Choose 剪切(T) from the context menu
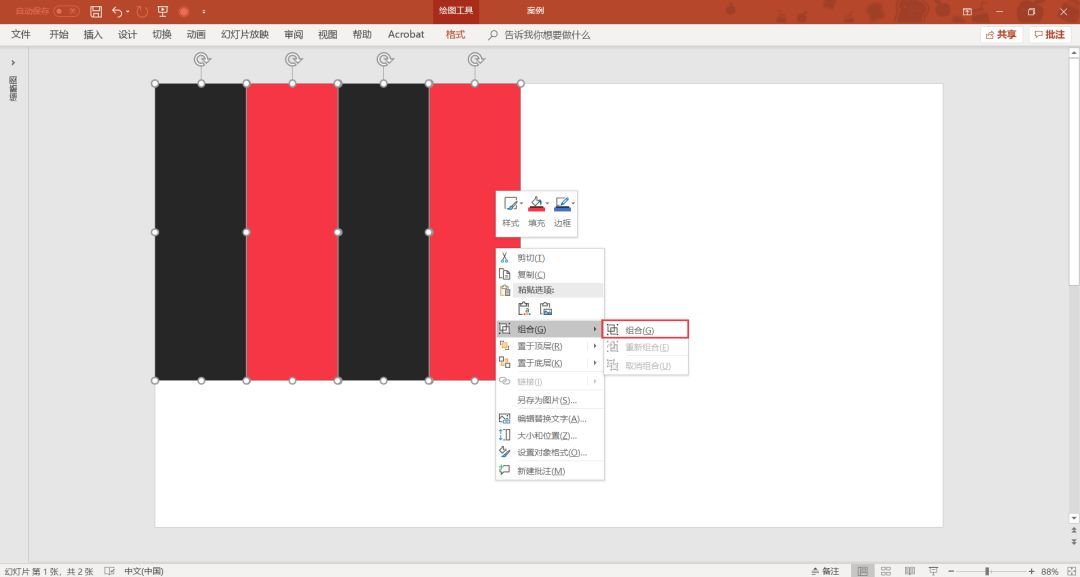The width and height of the screenshot is (1080, 577). [550, 258]
